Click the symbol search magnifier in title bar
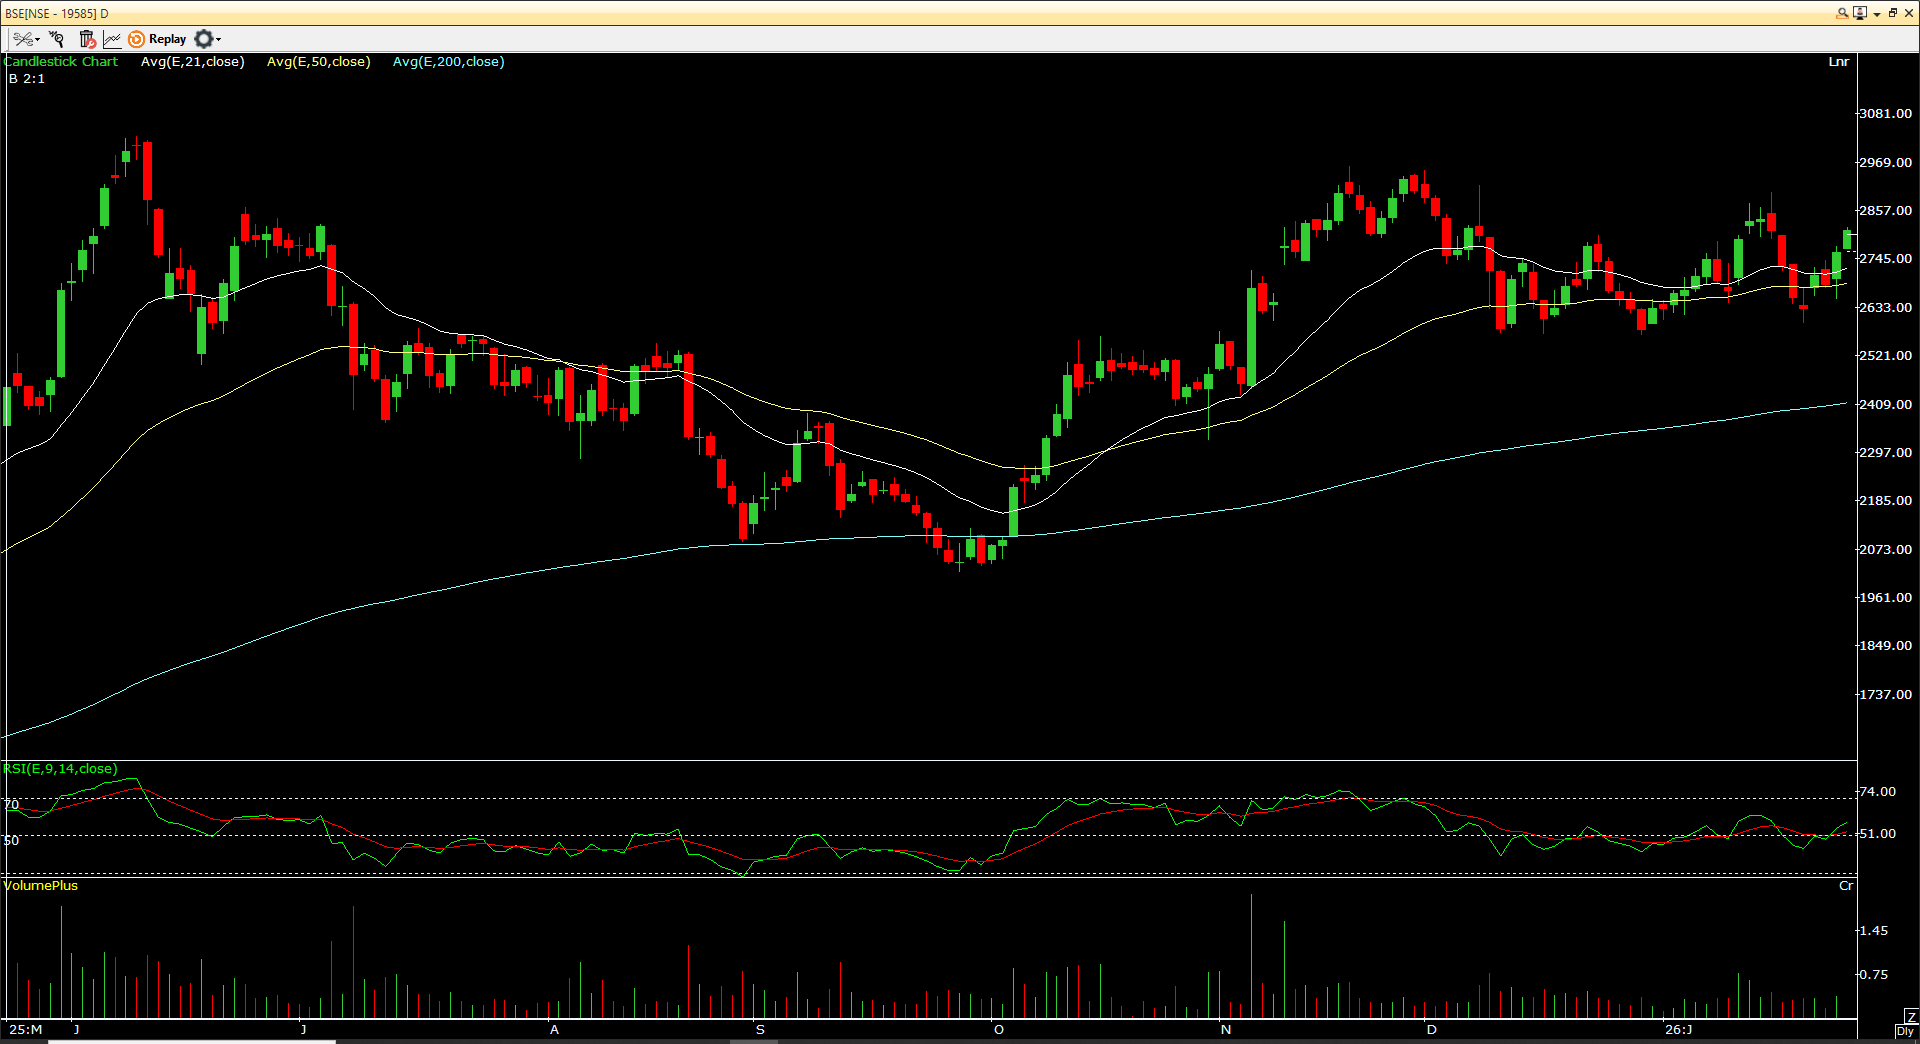This screenshot has width=1920, height=1044. (x=1842, y=13)
